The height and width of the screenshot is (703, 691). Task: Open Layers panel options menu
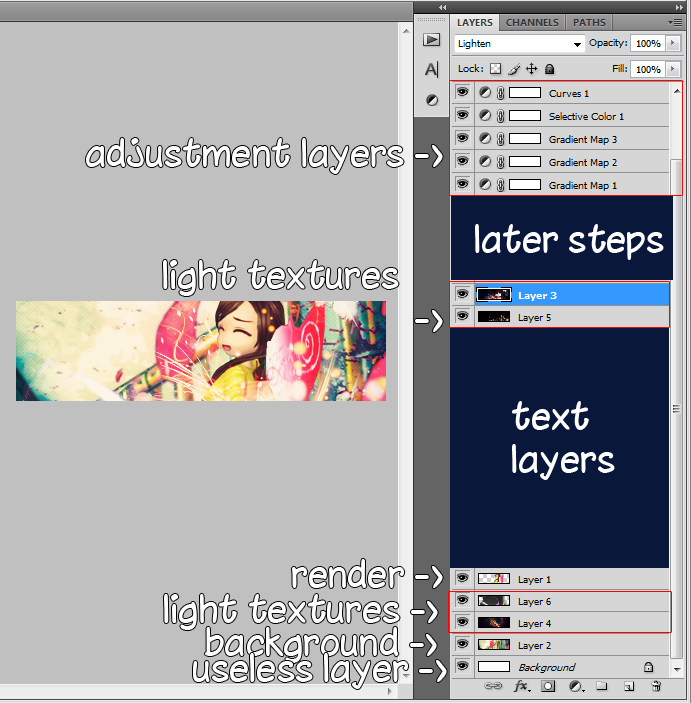pos(675,22)
